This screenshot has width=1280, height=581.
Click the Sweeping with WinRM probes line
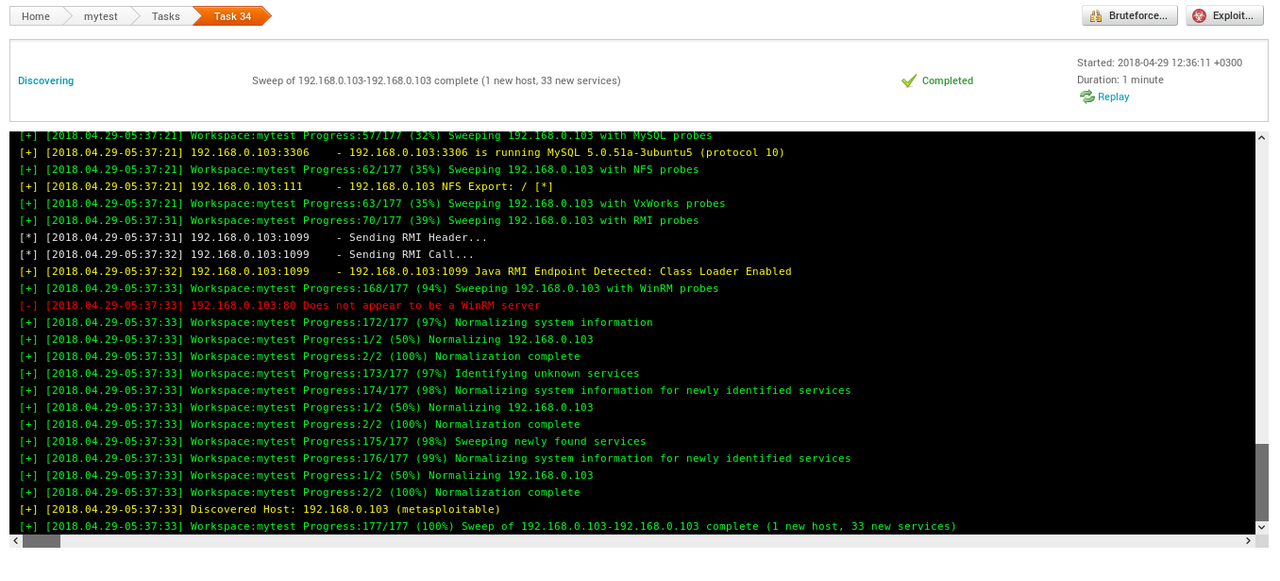coord(369,289)
